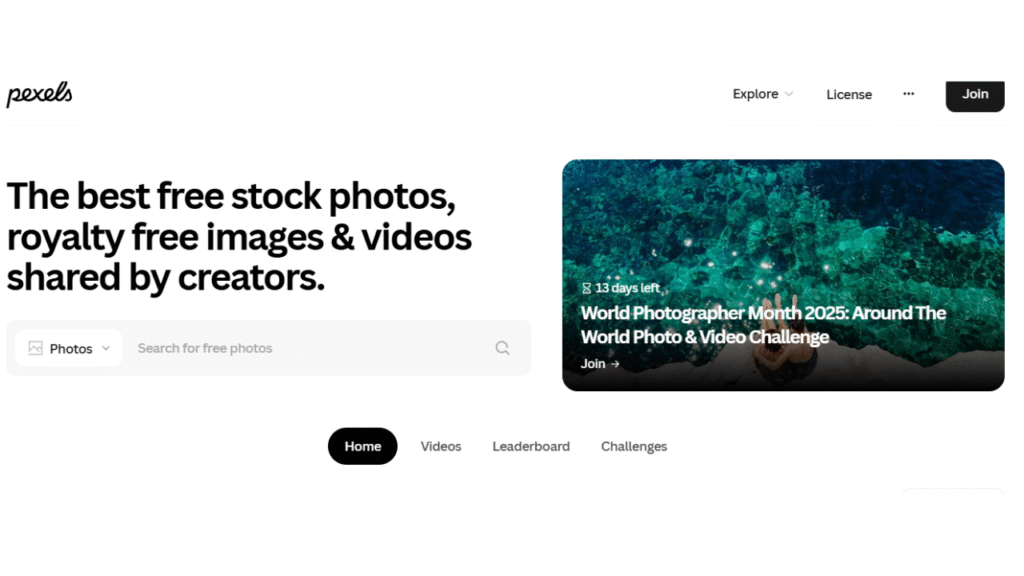The height and width of the screenshot is (576, 1024).
Task: Switch to the Videos tab
Action: (x=441, y=446)
